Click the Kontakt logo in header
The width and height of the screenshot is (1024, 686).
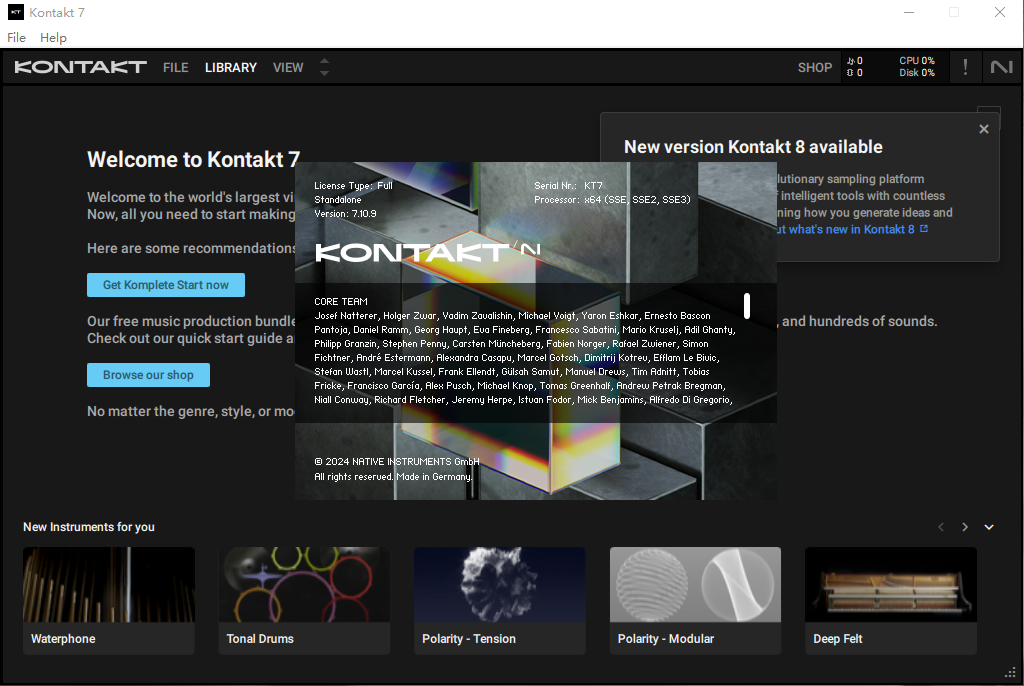pyautogui.click(x=80, y=67)
